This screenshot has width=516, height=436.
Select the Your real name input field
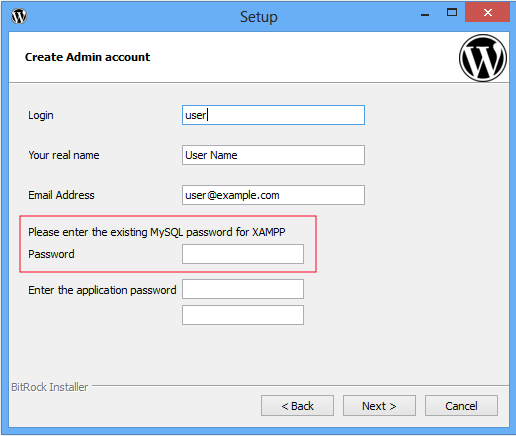click(273, 155)
